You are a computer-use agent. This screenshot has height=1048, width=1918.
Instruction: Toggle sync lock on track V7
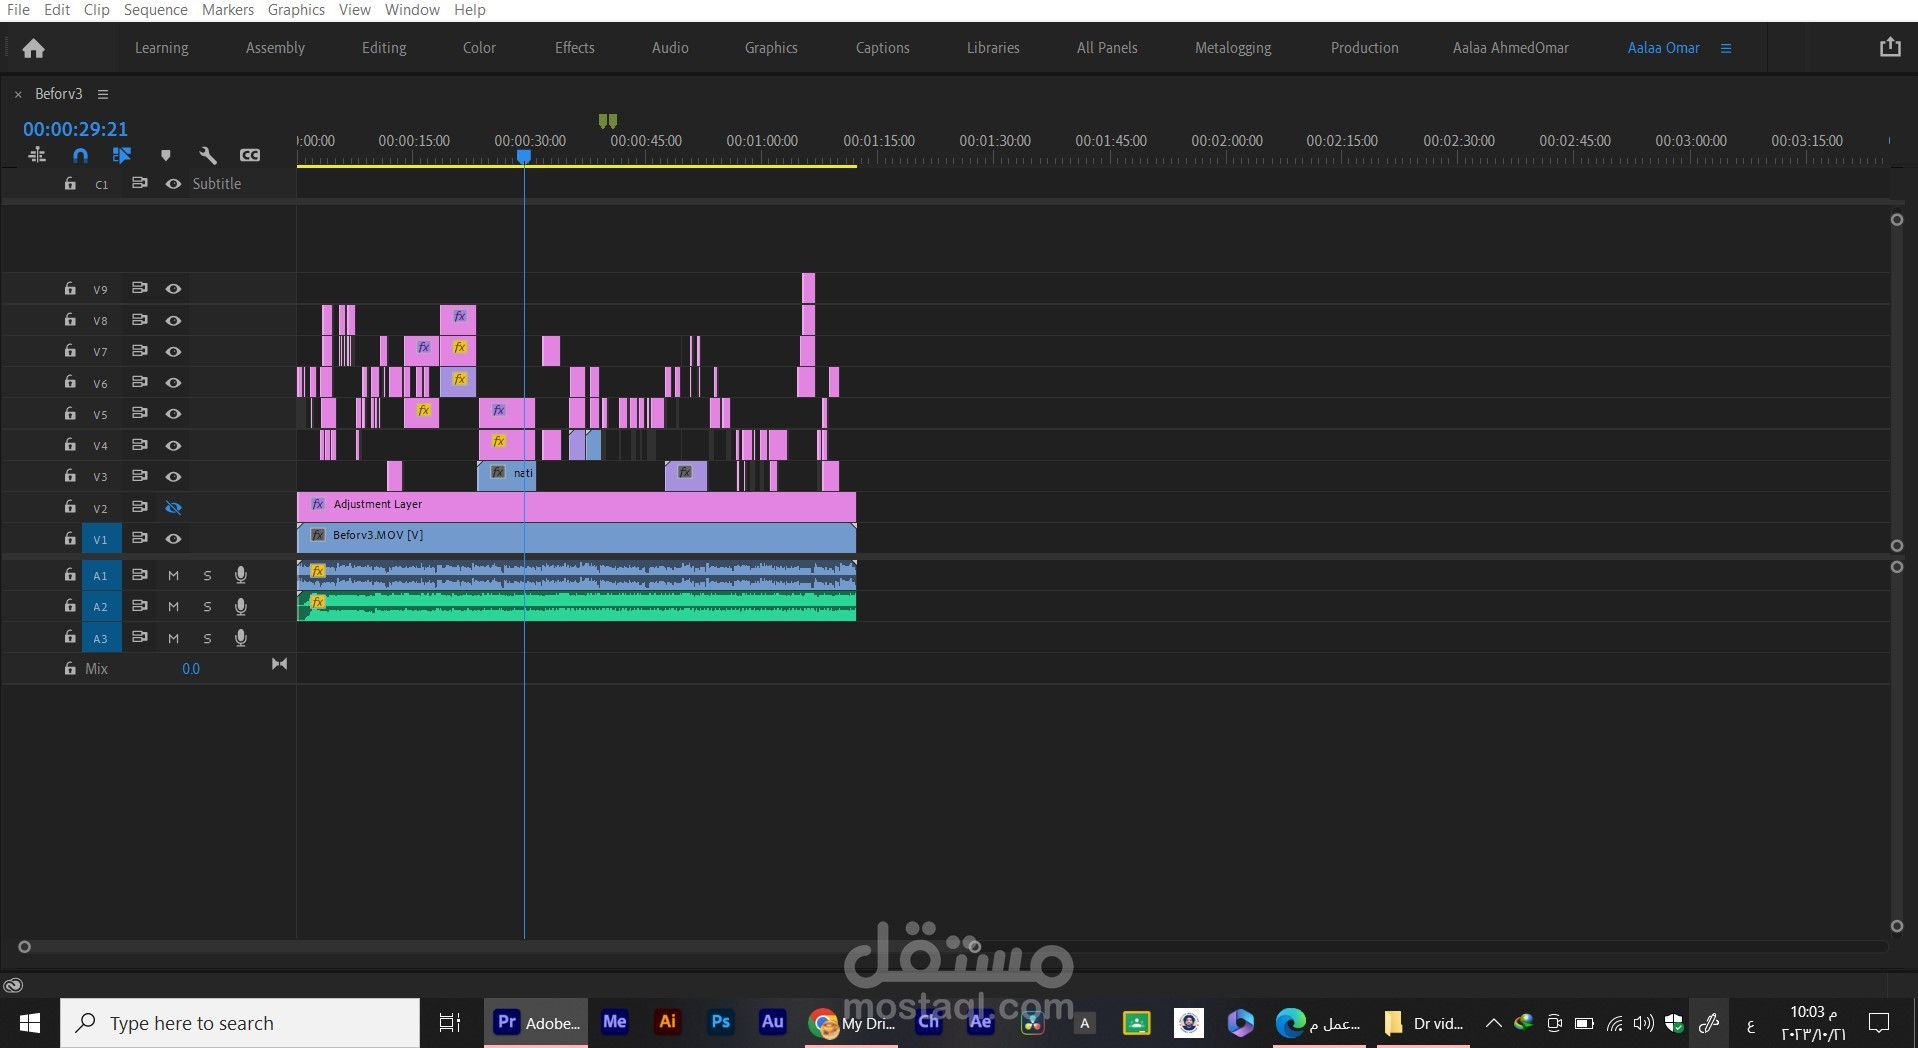click(x=140, y=351)
